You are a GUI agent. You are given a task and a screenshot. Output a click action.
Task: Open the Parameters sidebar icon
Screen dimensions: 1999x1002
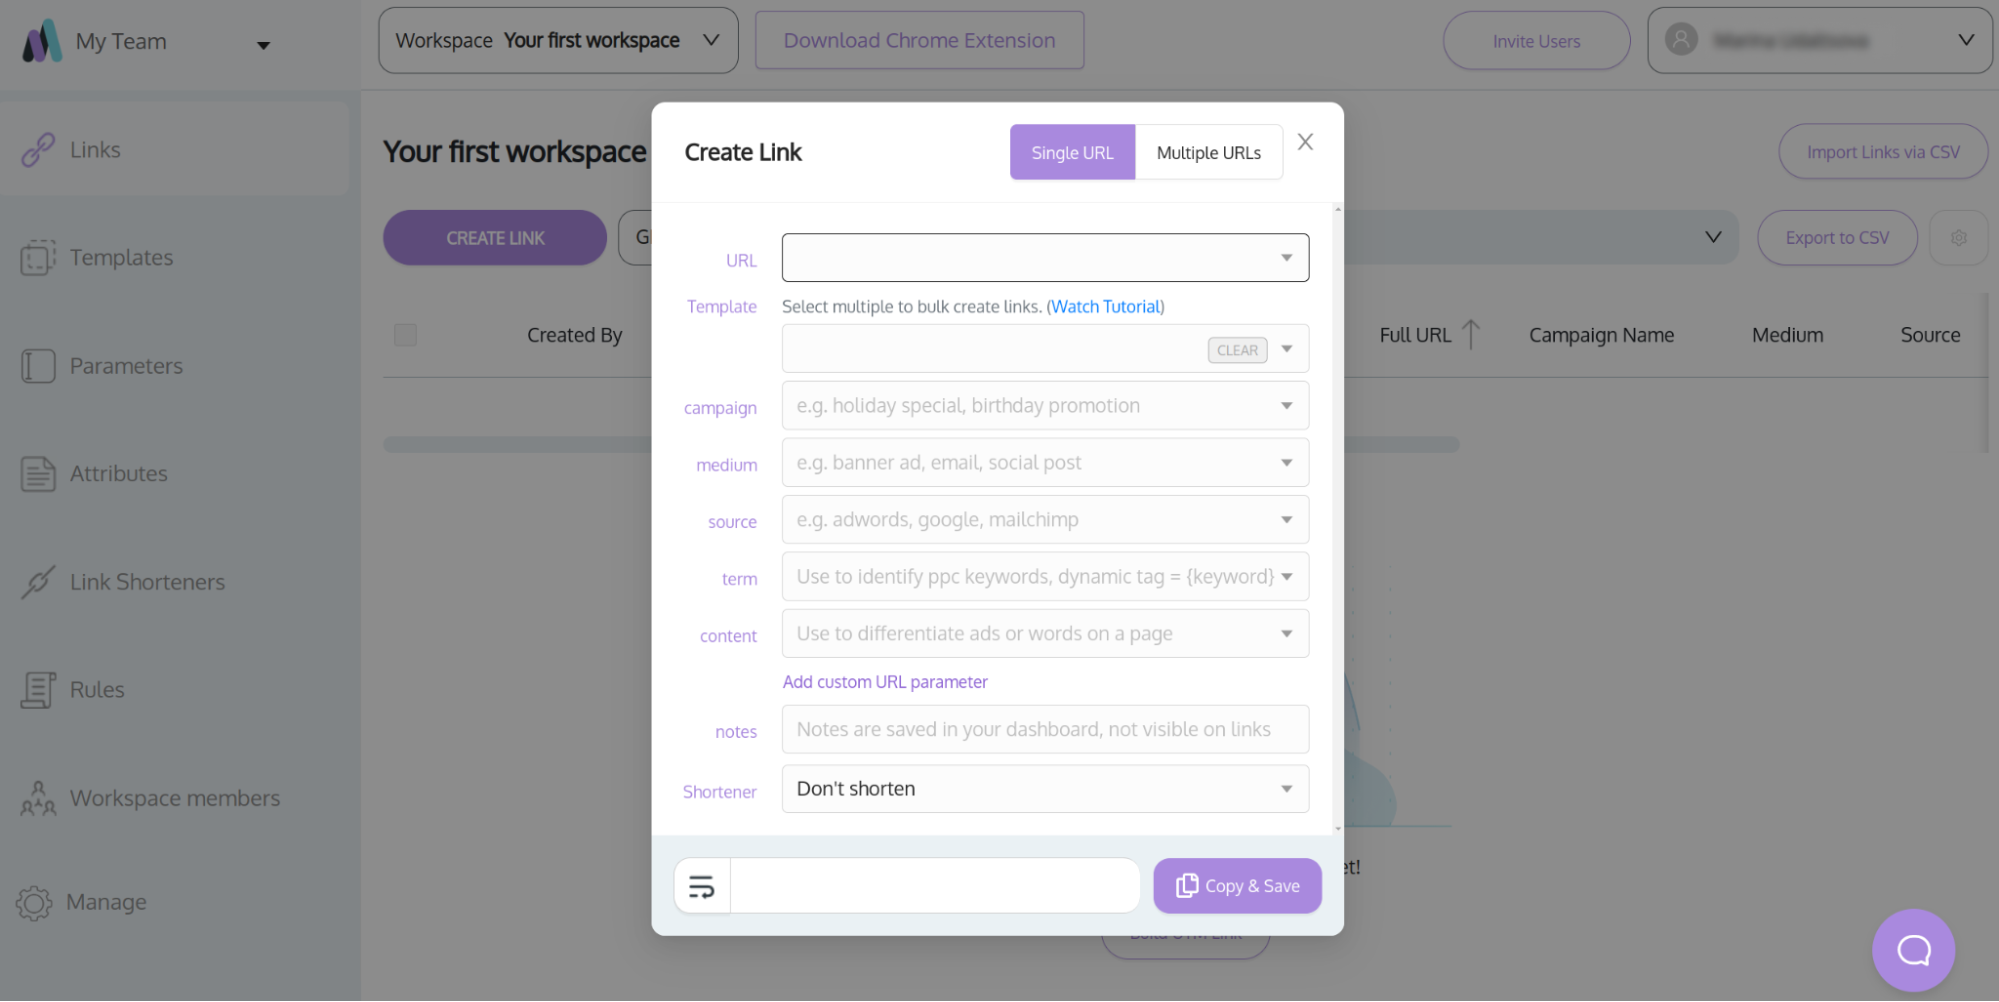pos(38,366)
